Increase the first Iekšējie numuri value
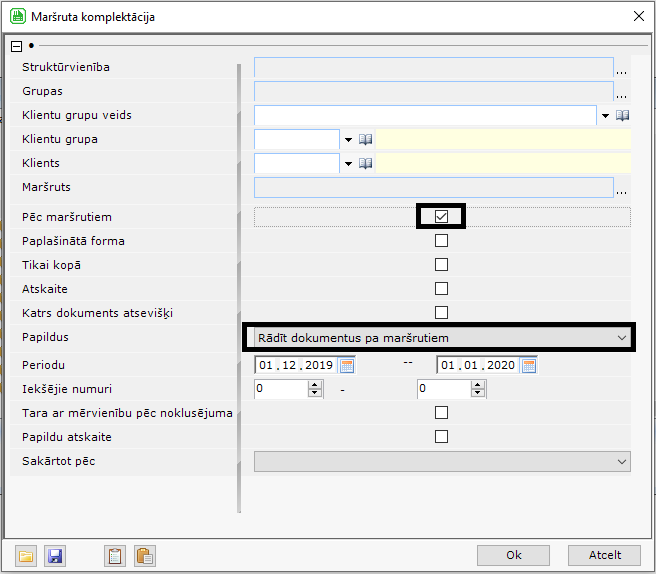Viewport: 656px width, 574px height. tap(314, 384)
